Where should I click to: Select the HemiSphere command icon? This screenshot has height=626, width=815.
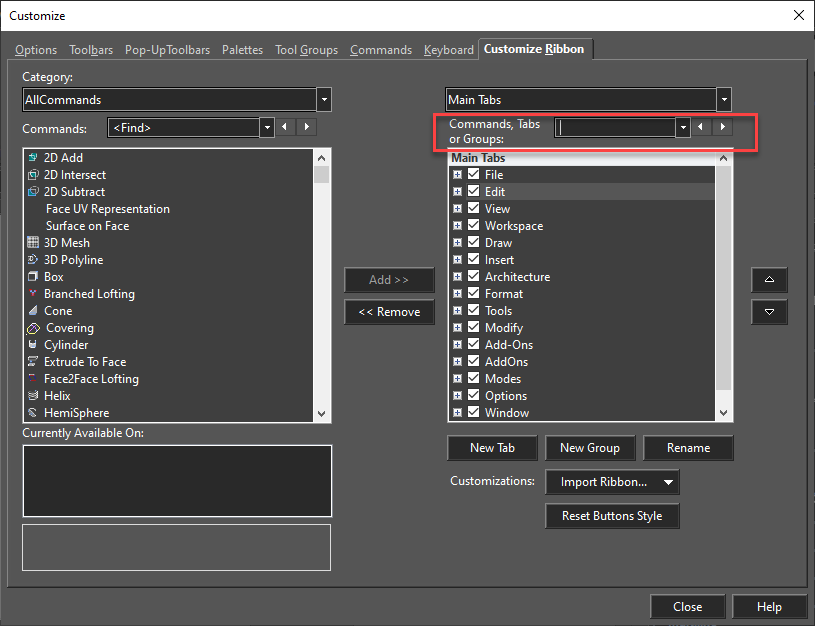click(x=33, y=413)
